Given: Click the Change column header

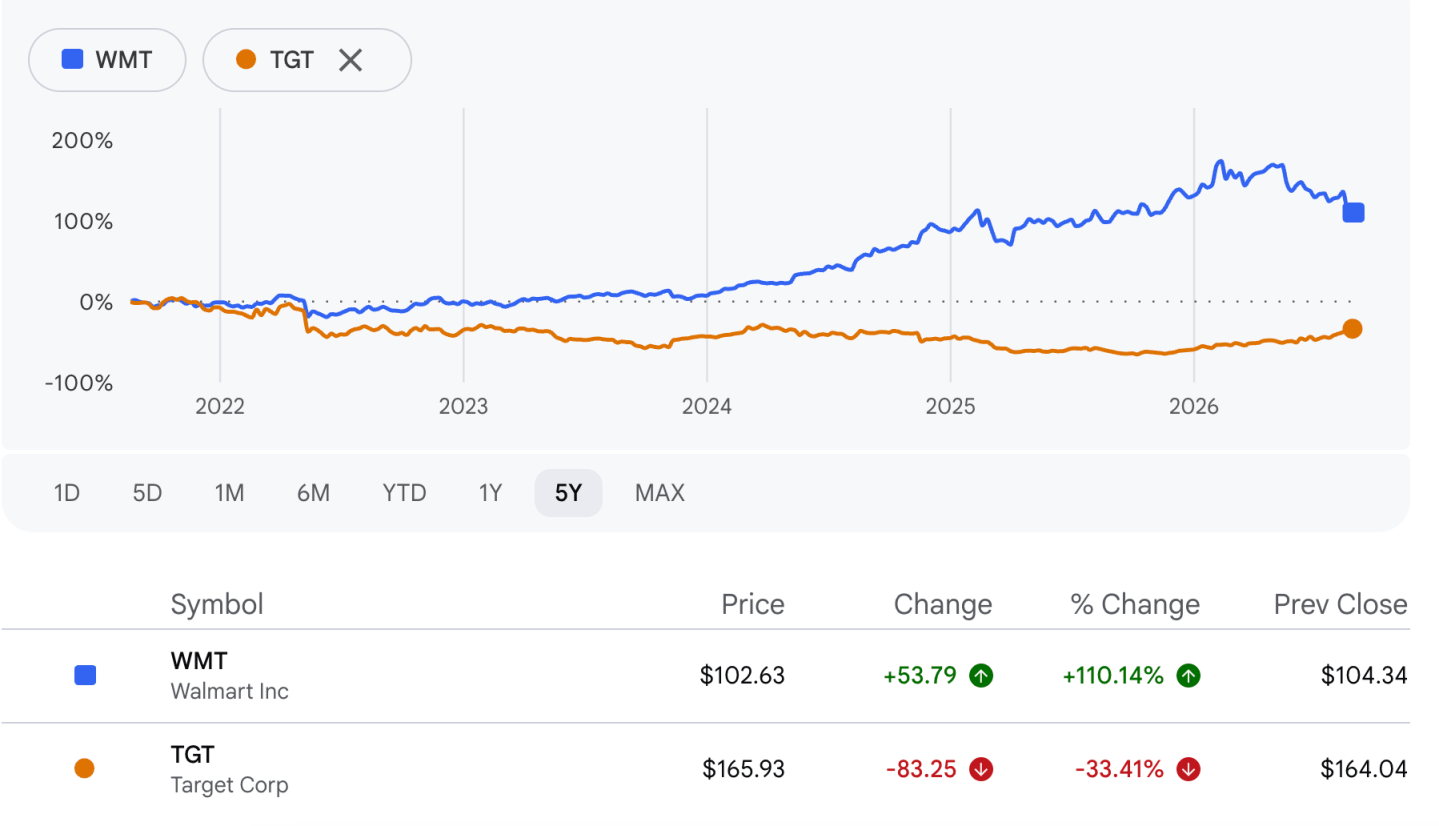Looking at the screenshot, I should pyautogui.click(x=943, y=604).
